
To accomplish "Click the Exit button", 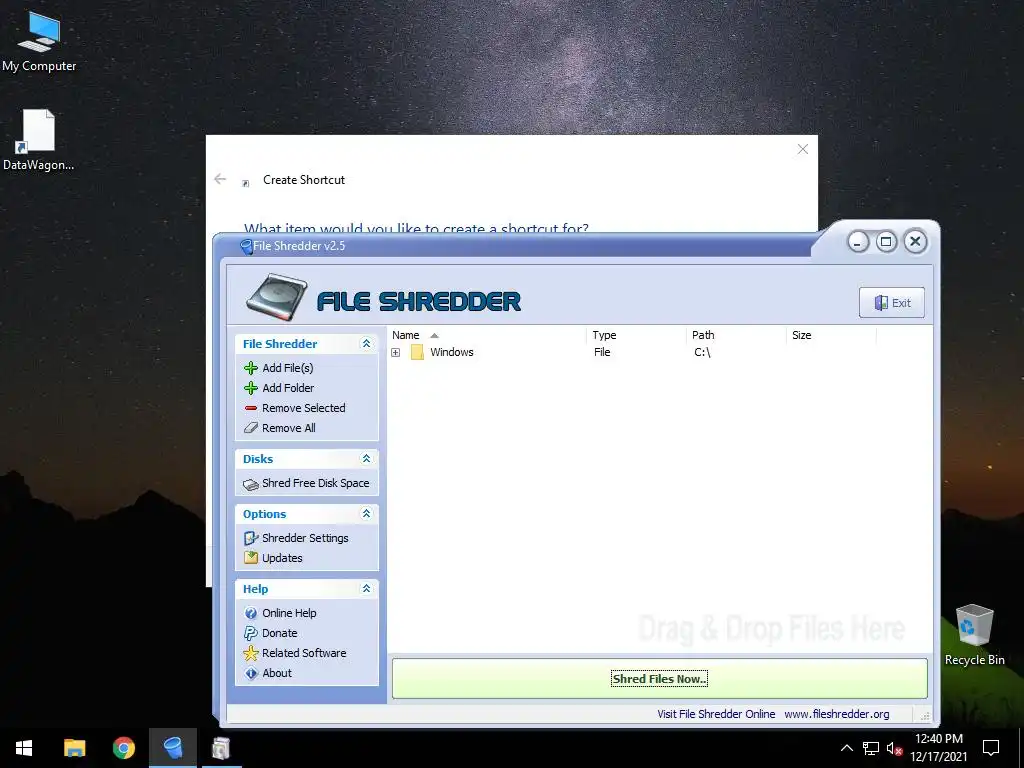I will click(x=891, y=302).
